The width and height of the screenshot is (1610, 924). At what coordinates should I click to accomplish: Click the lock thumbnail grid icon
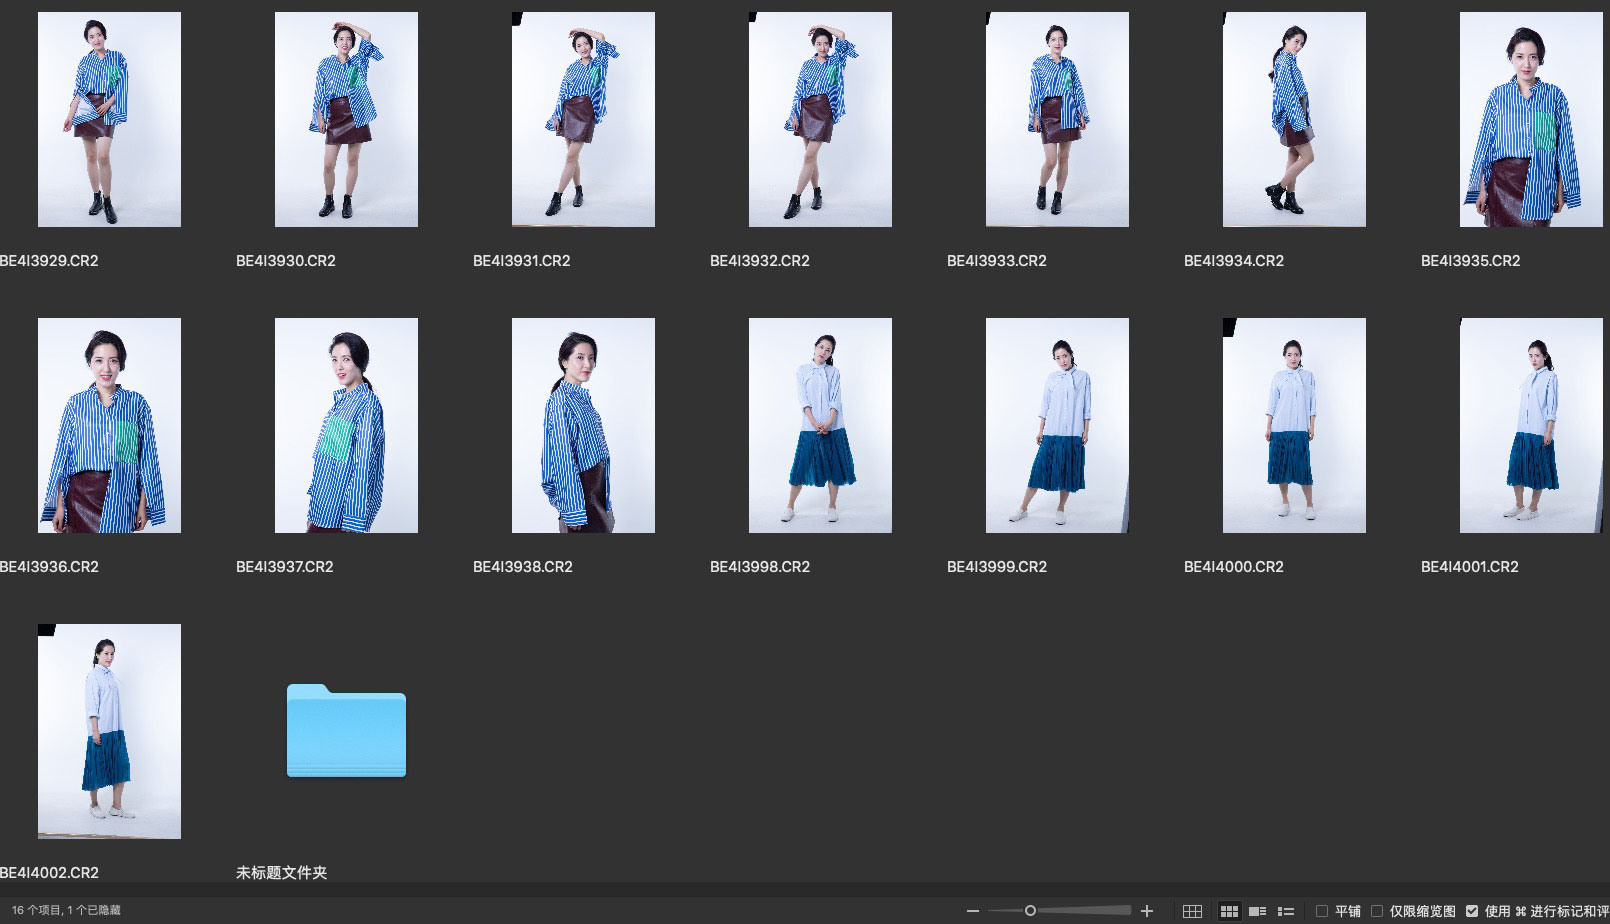pos(1192,911)
